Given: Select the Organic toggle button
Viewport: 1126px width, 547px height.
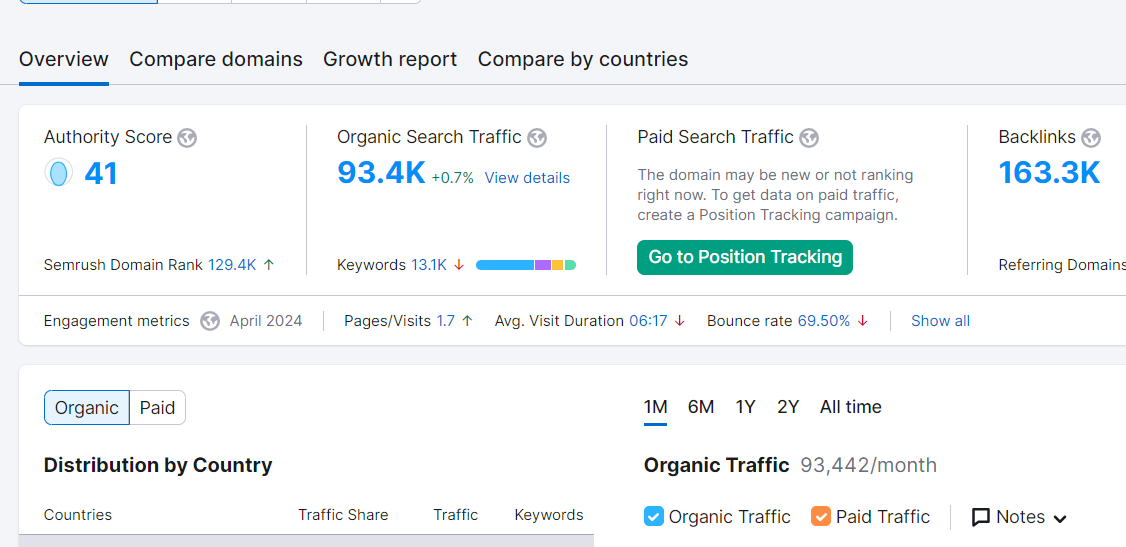Looking at the screenshot, I should point(87,408).
